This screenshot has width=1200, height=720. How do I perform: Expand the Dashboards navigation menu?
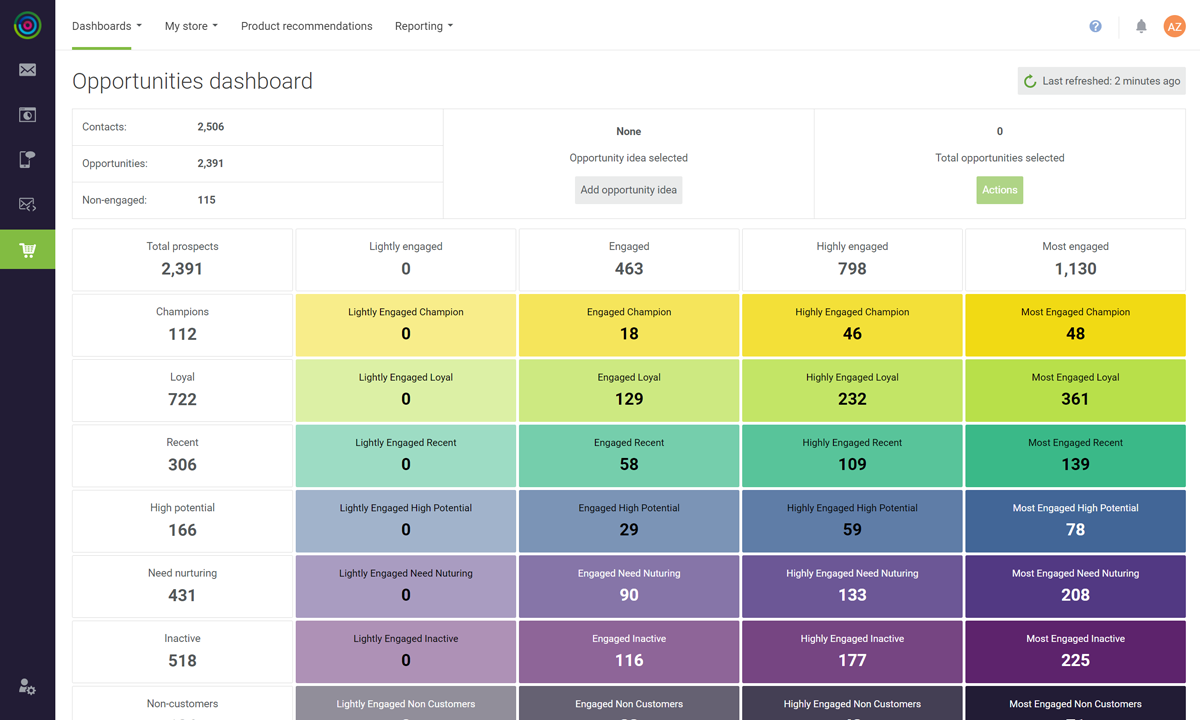tap(107, 25)
